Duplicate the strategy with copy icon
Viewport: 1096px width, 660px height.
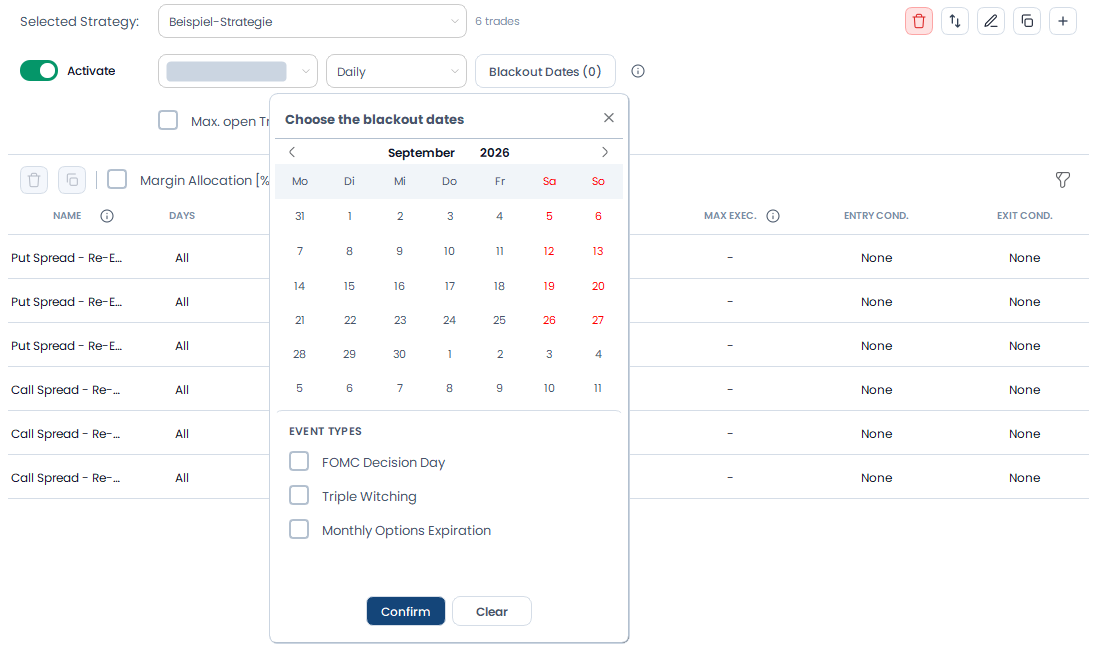click(1027, 21)
